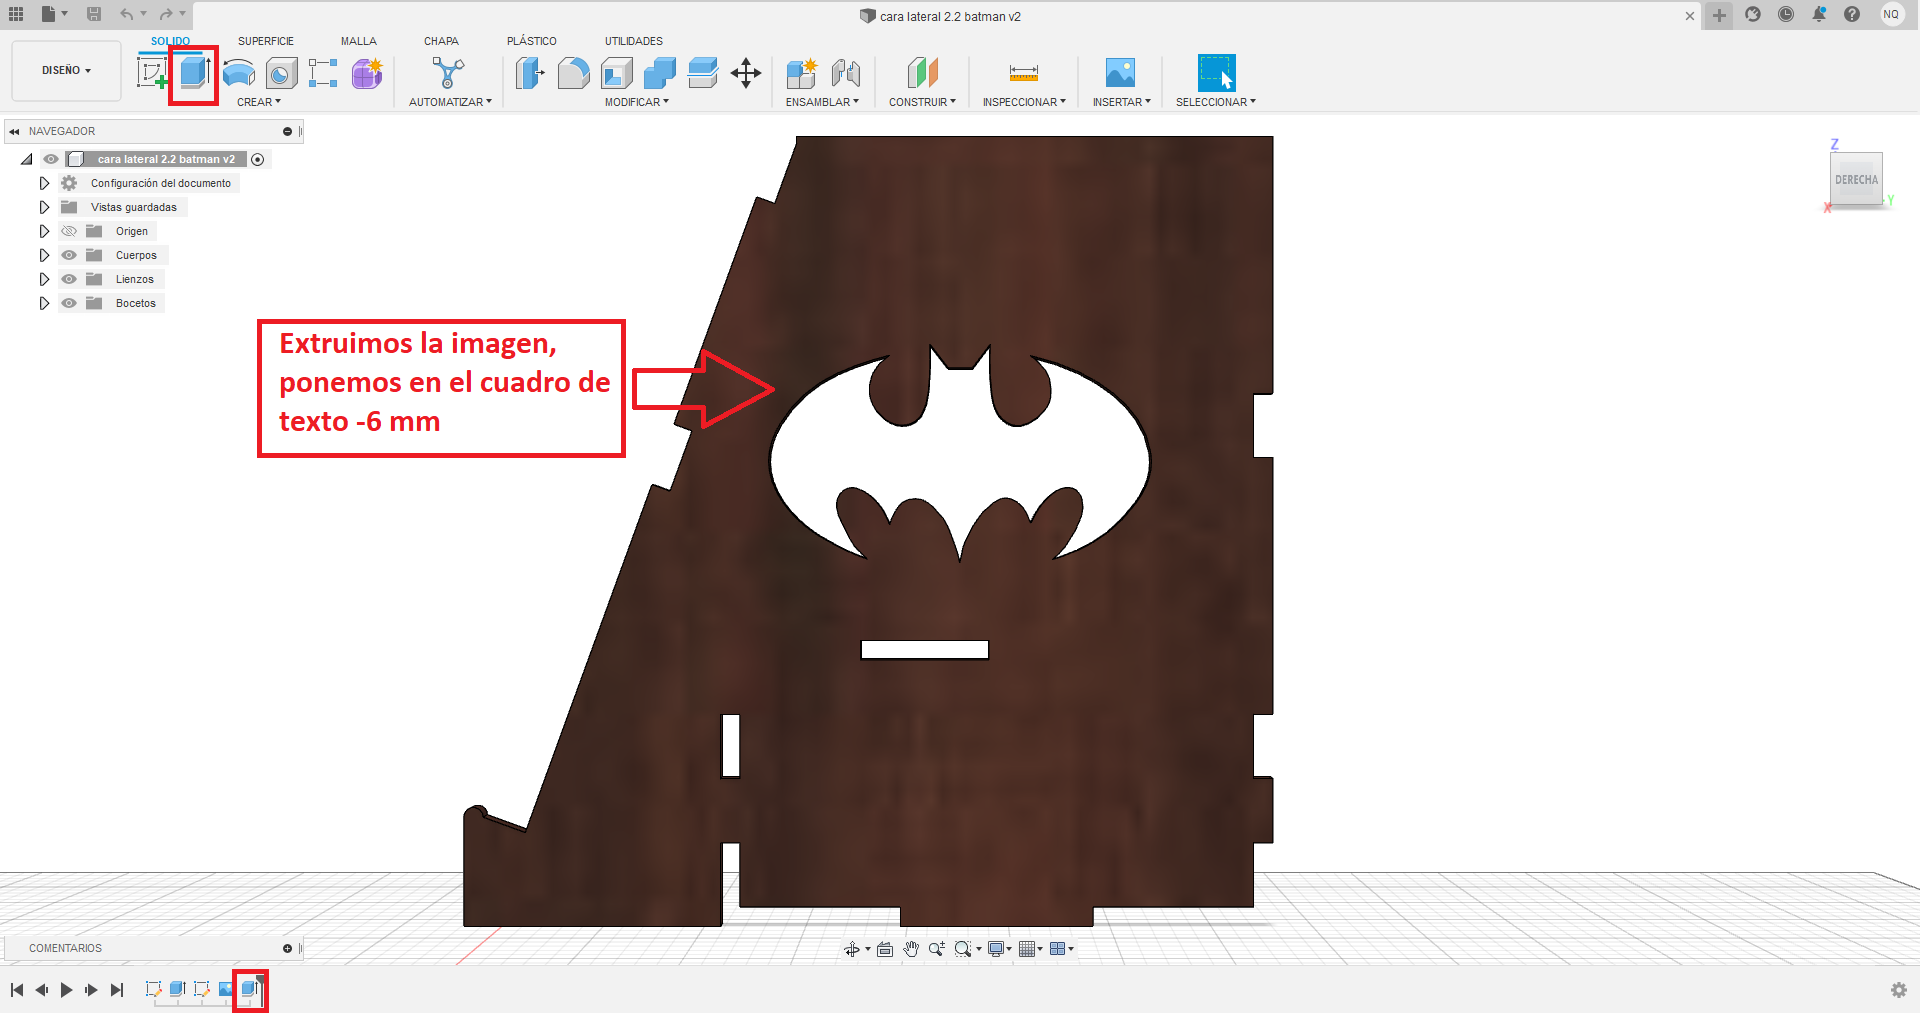Image resolution: width=1920 pixels, height=1013 pixels.
Task: Show the hidden Origen folder
Action: pyautogui.click(x=69, y=231)
